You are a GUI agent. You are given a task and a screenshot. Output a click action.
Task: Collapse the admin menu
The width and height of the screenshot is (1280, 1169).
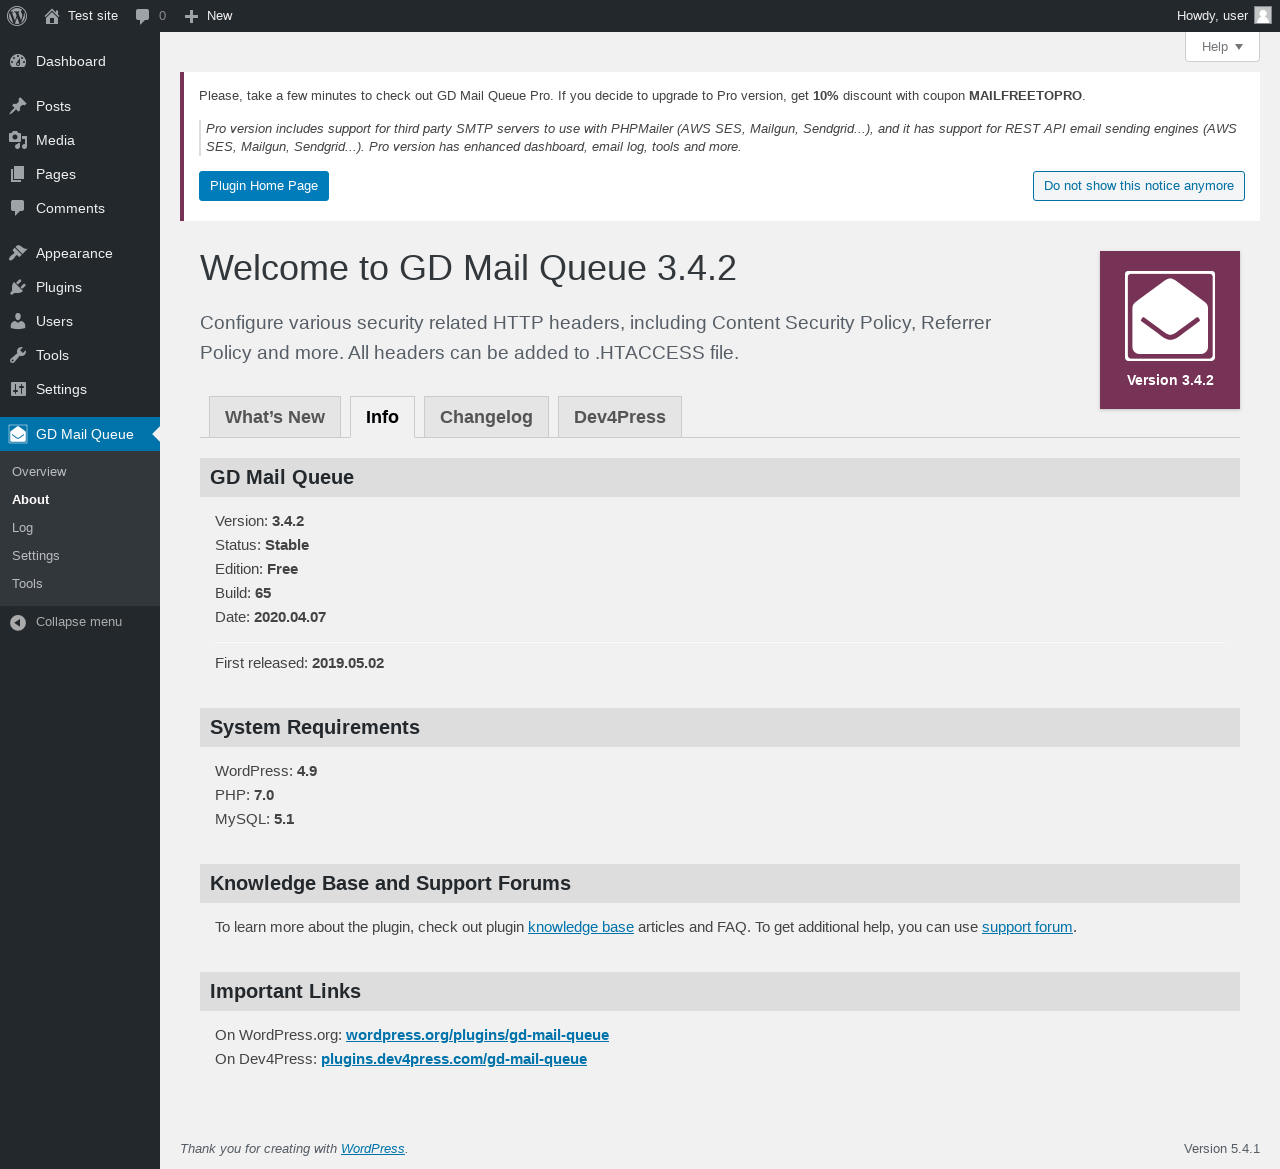coord(80,622)
